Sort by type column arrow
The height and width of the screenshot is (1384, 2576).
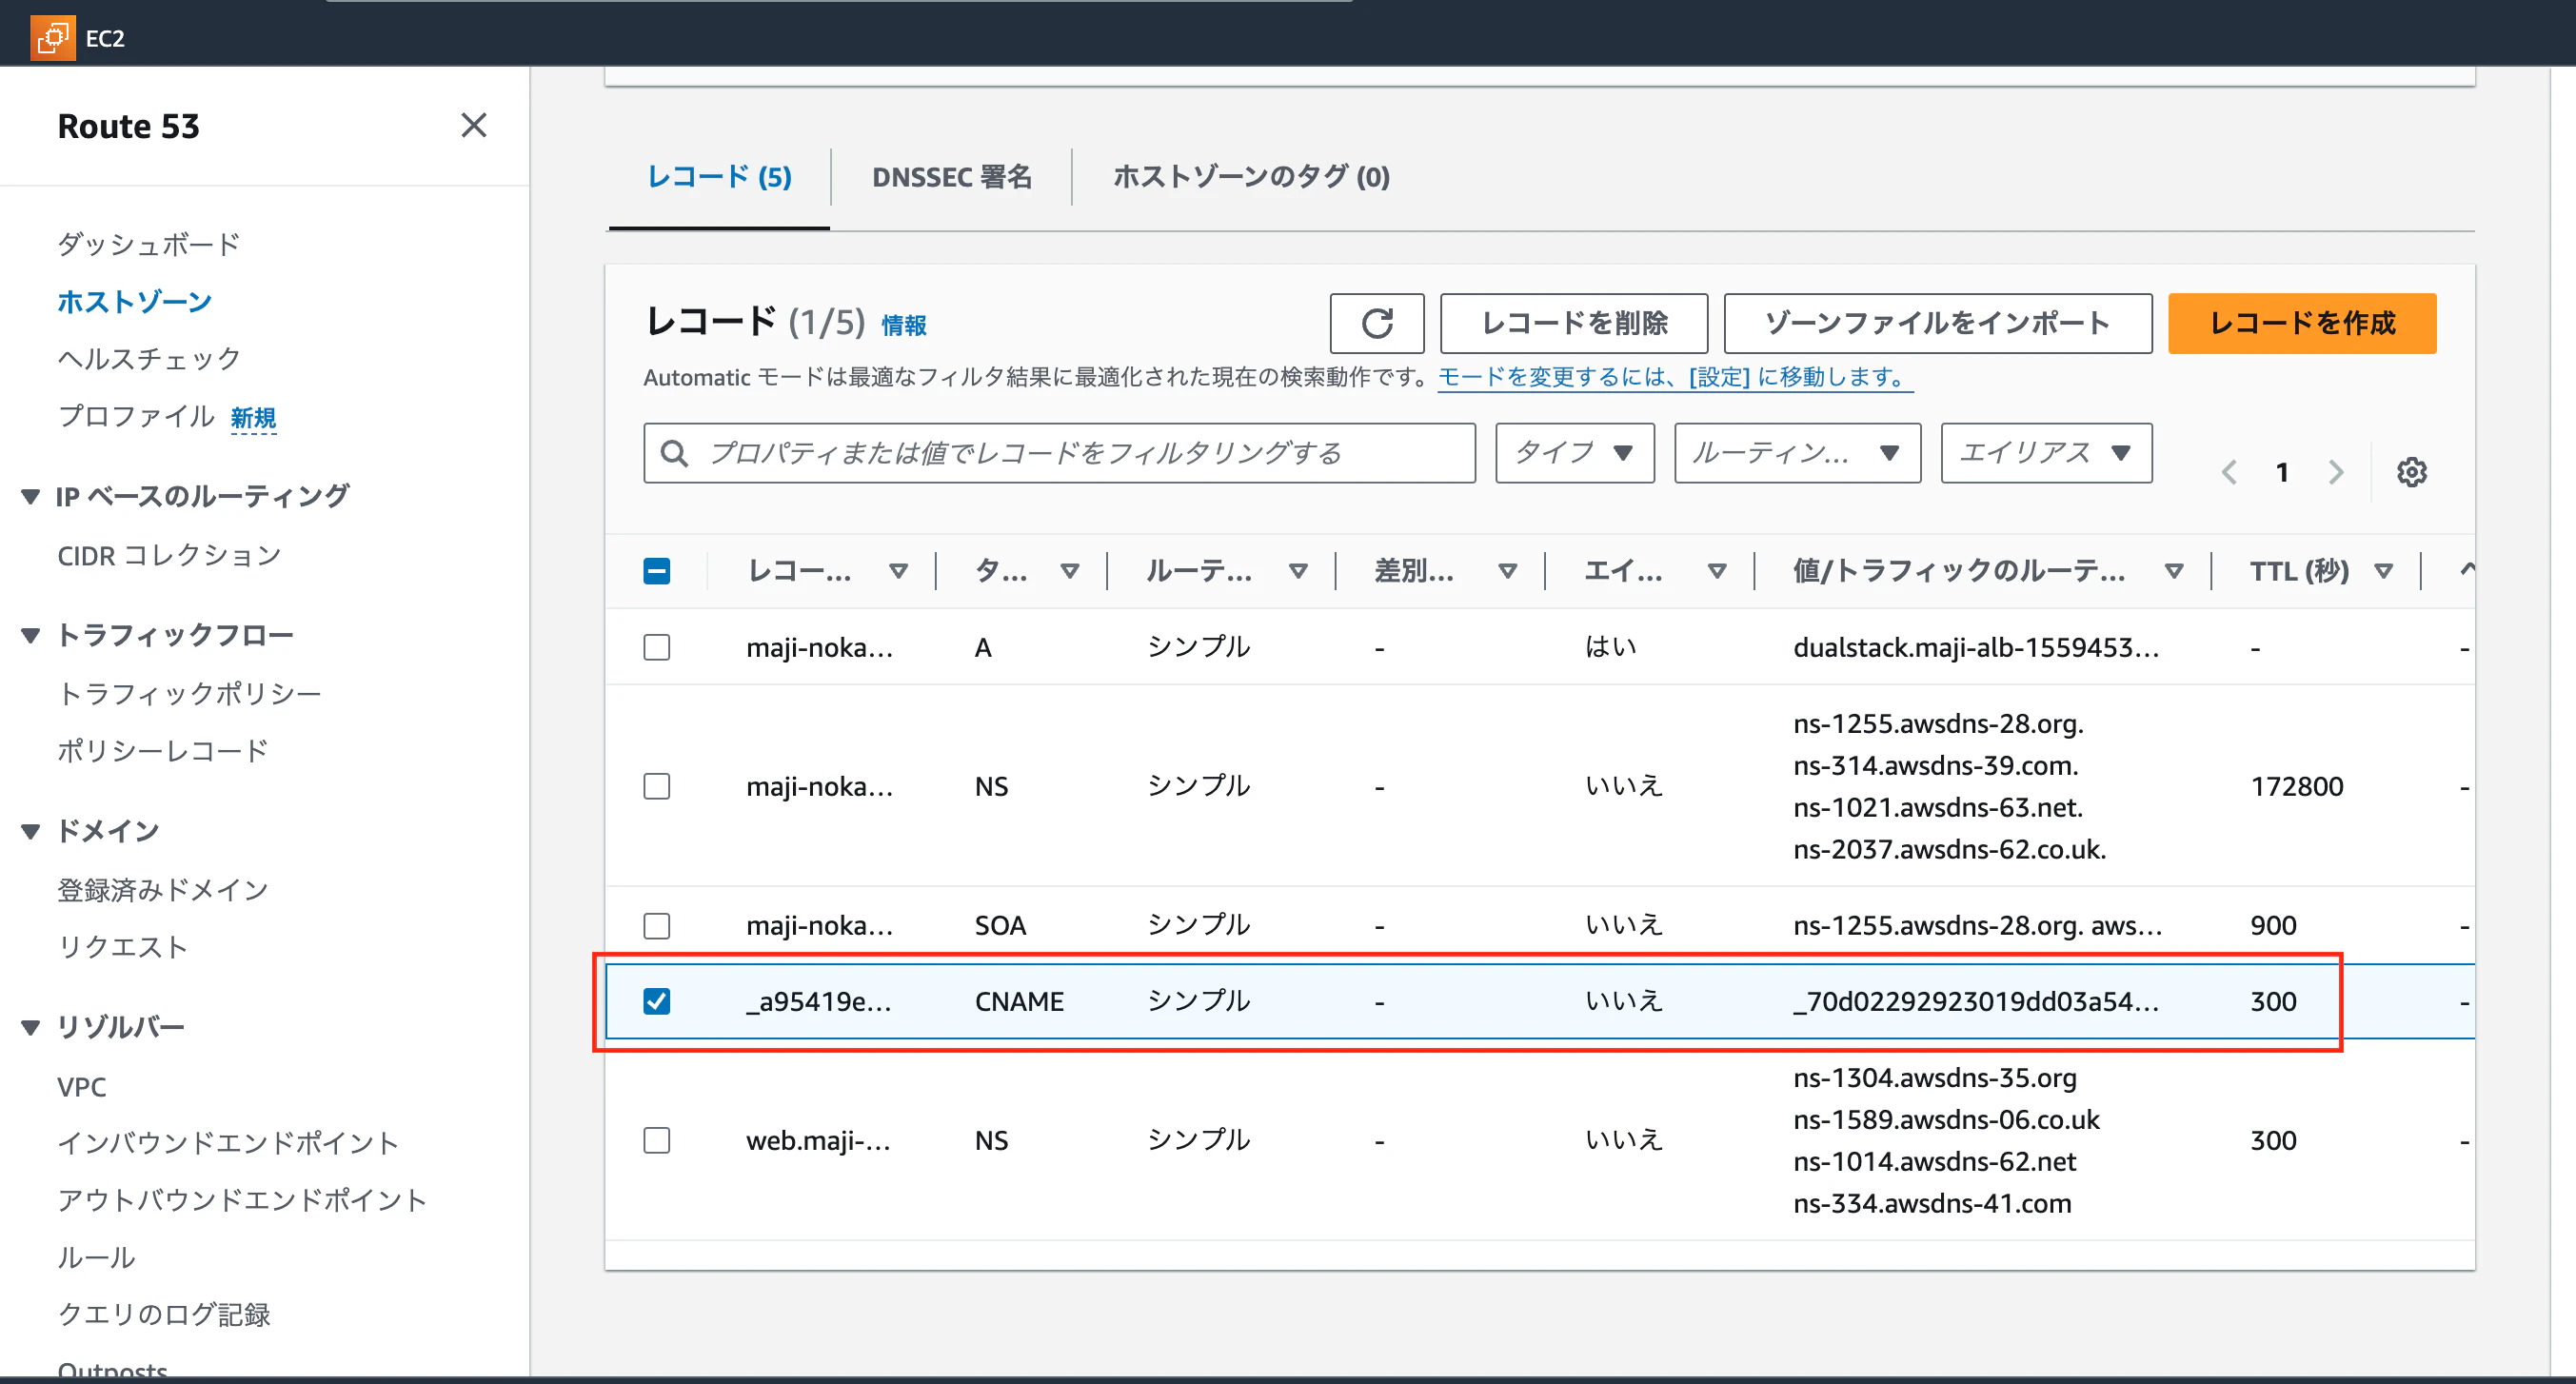click(1069, 571)
